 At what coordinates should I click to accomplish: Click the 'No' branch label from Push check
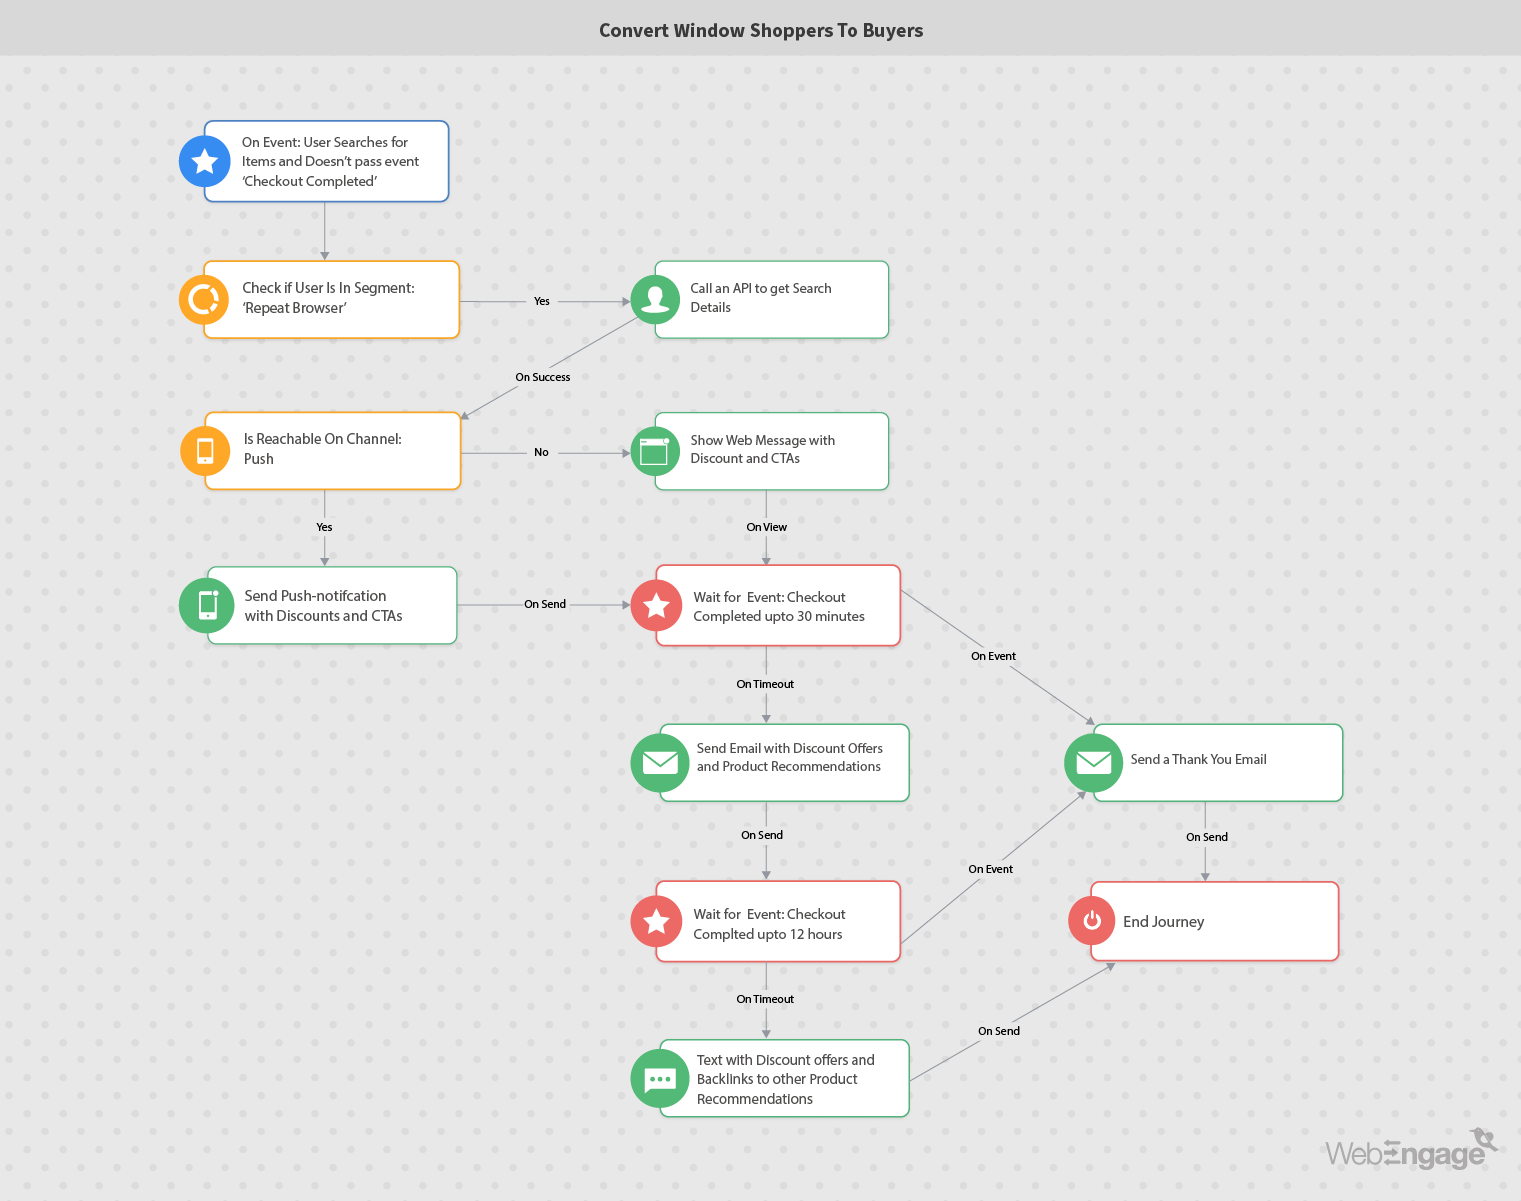click(541, 452)
